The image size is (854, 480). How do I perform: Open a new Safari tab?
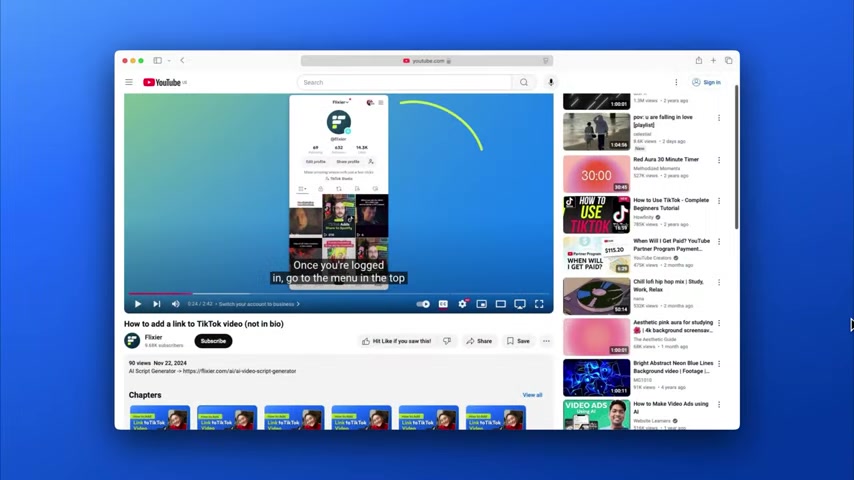coord(713,60)
